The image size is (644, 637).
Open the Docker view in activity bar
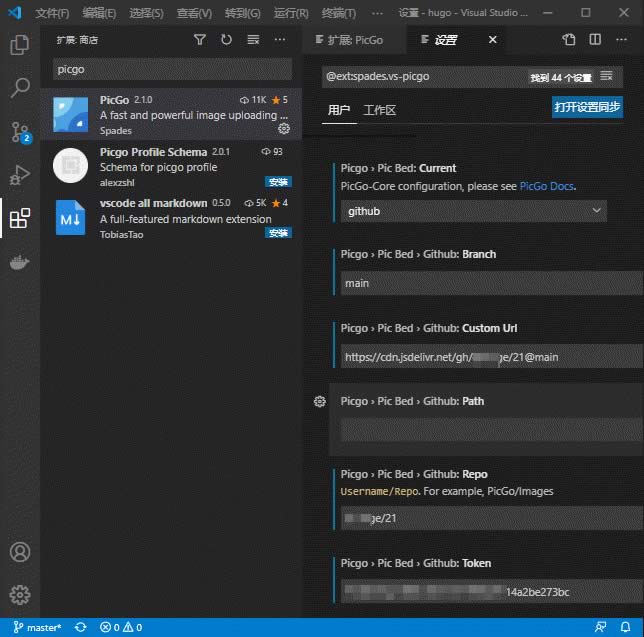click(19, 262)
